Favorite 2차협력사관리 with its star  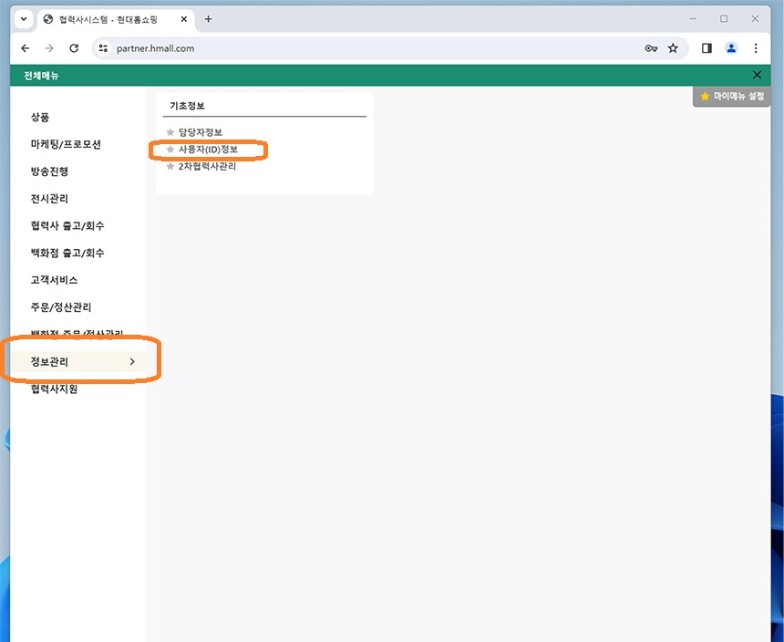(170, 166)
